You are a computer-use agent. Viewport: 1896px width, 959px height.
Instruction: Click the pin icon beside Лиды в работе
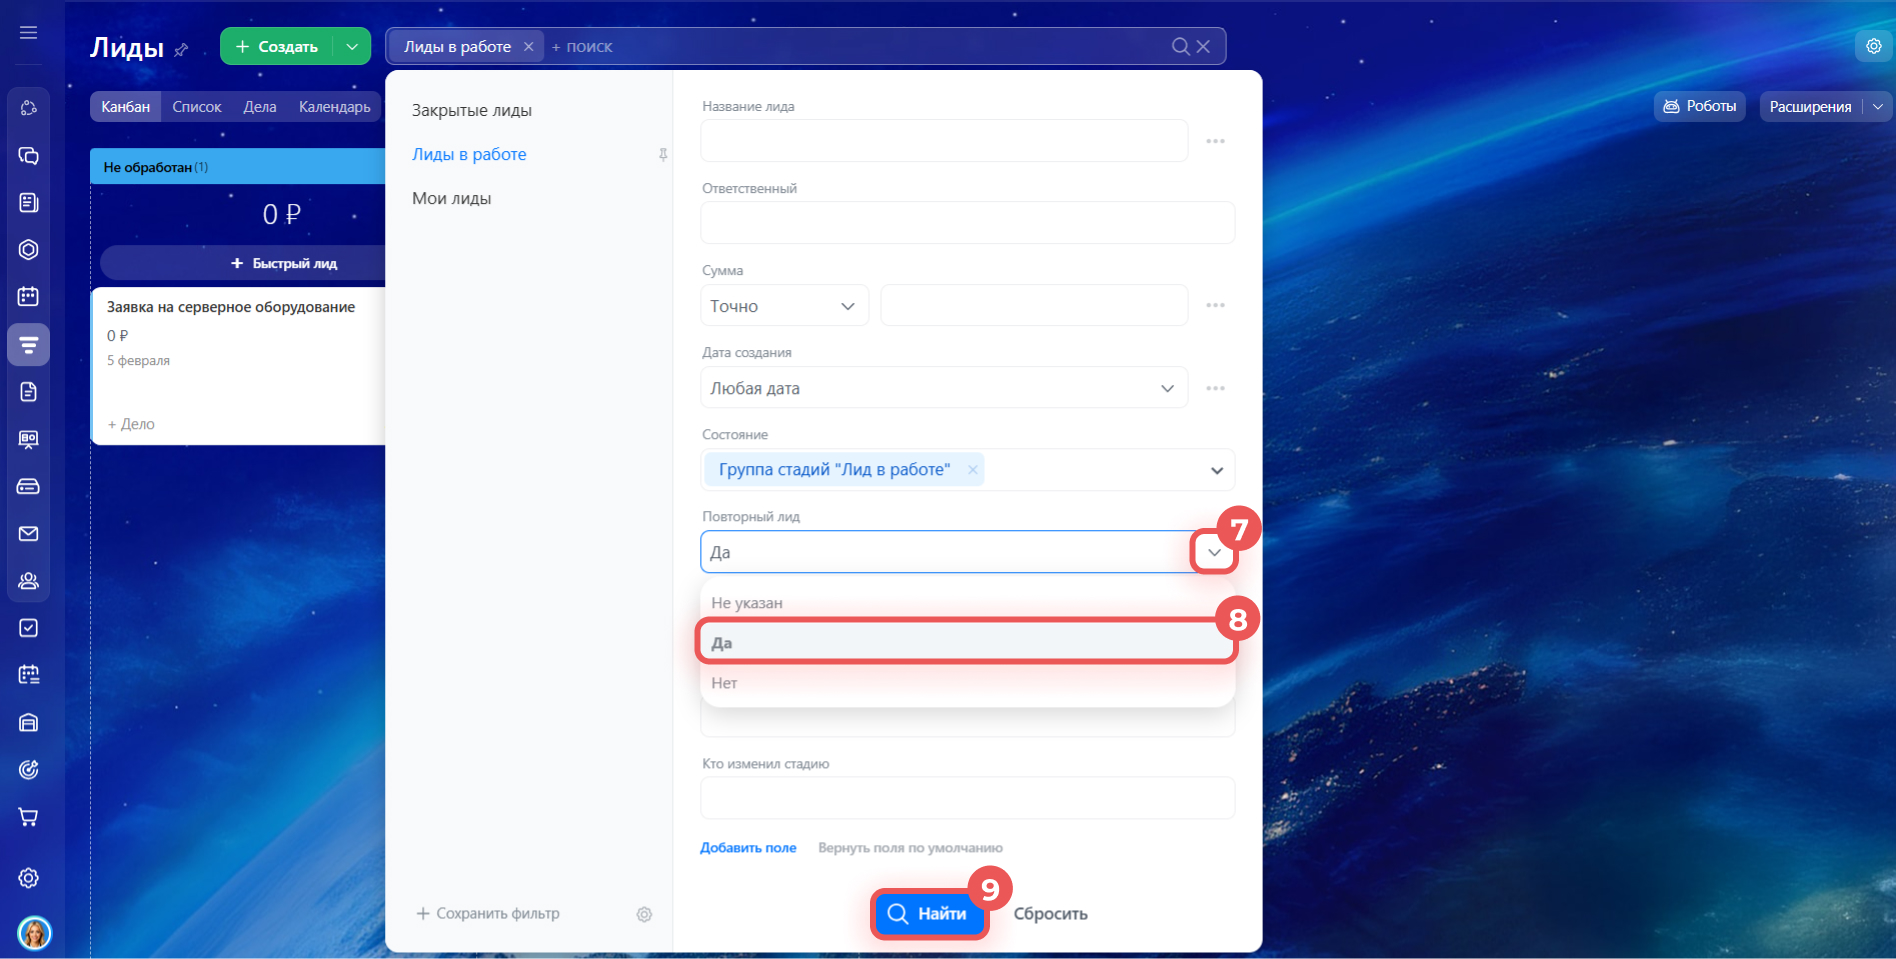(x=662, y=155)
